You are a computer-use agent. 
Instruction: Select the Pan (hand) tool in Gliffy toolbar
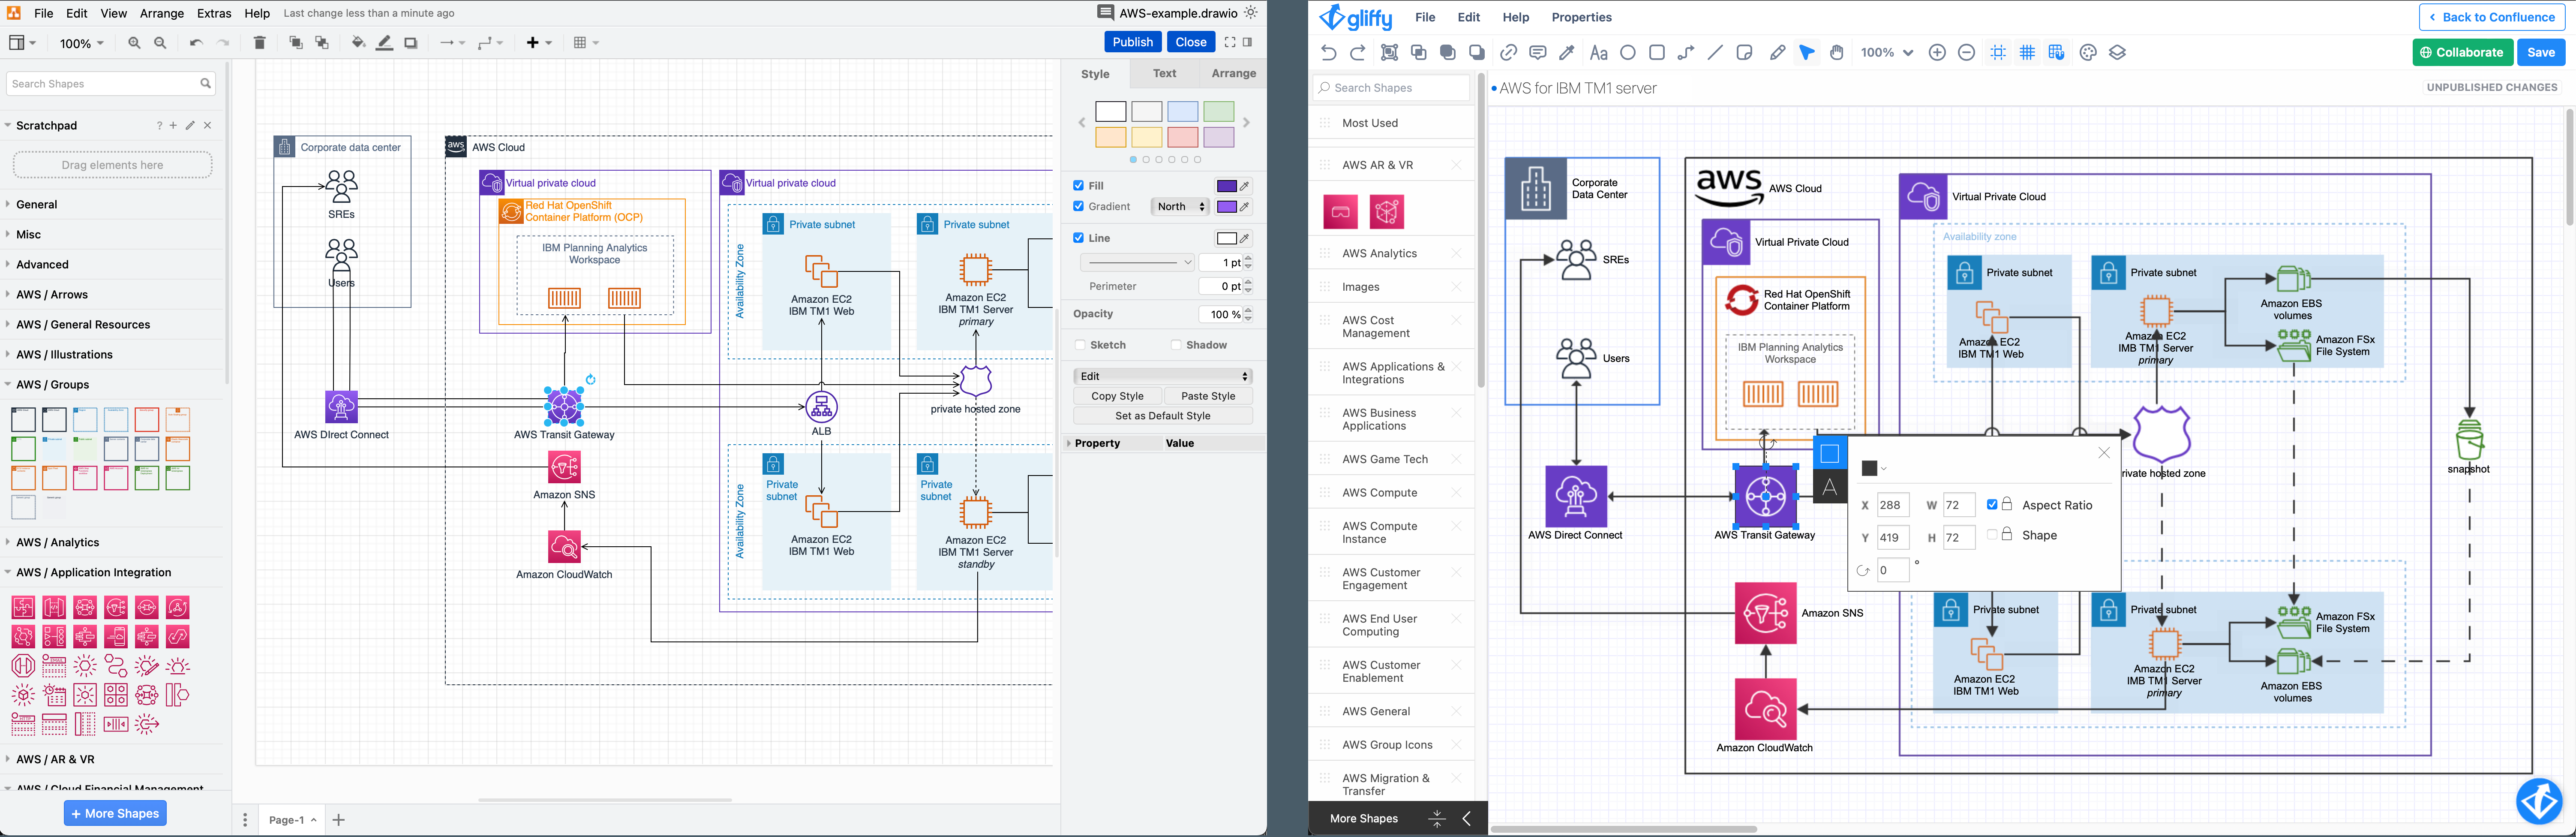click(1838, 52)
